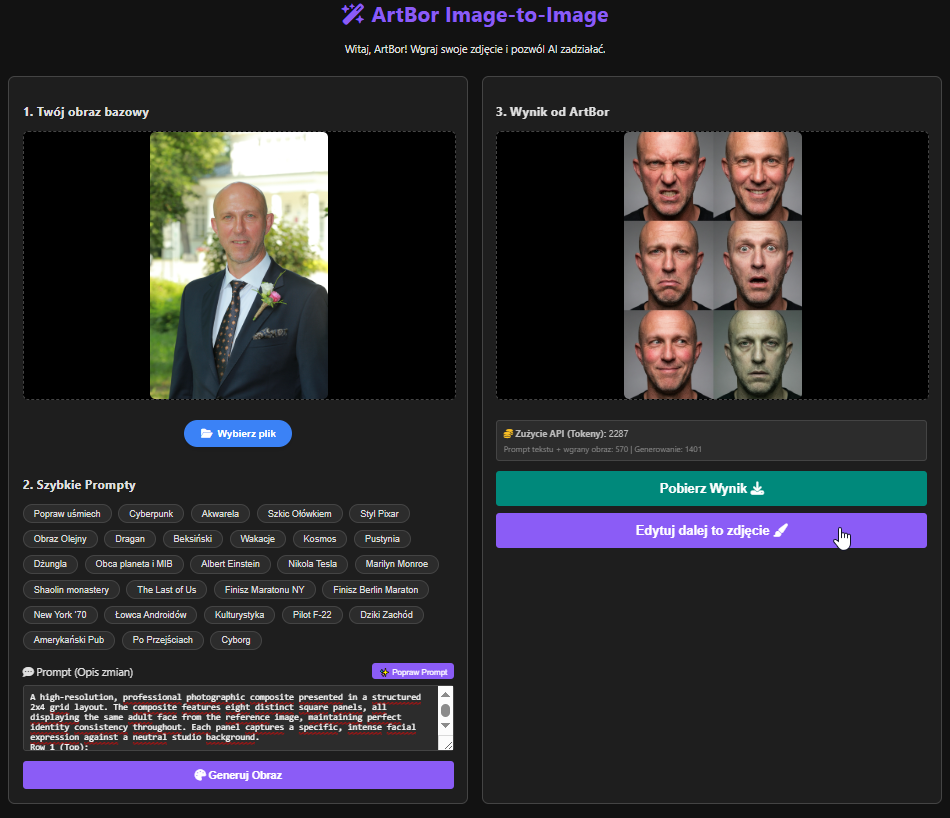
Task: Click the download icon on Pobierz Wynik
Action: pos(757,488)
